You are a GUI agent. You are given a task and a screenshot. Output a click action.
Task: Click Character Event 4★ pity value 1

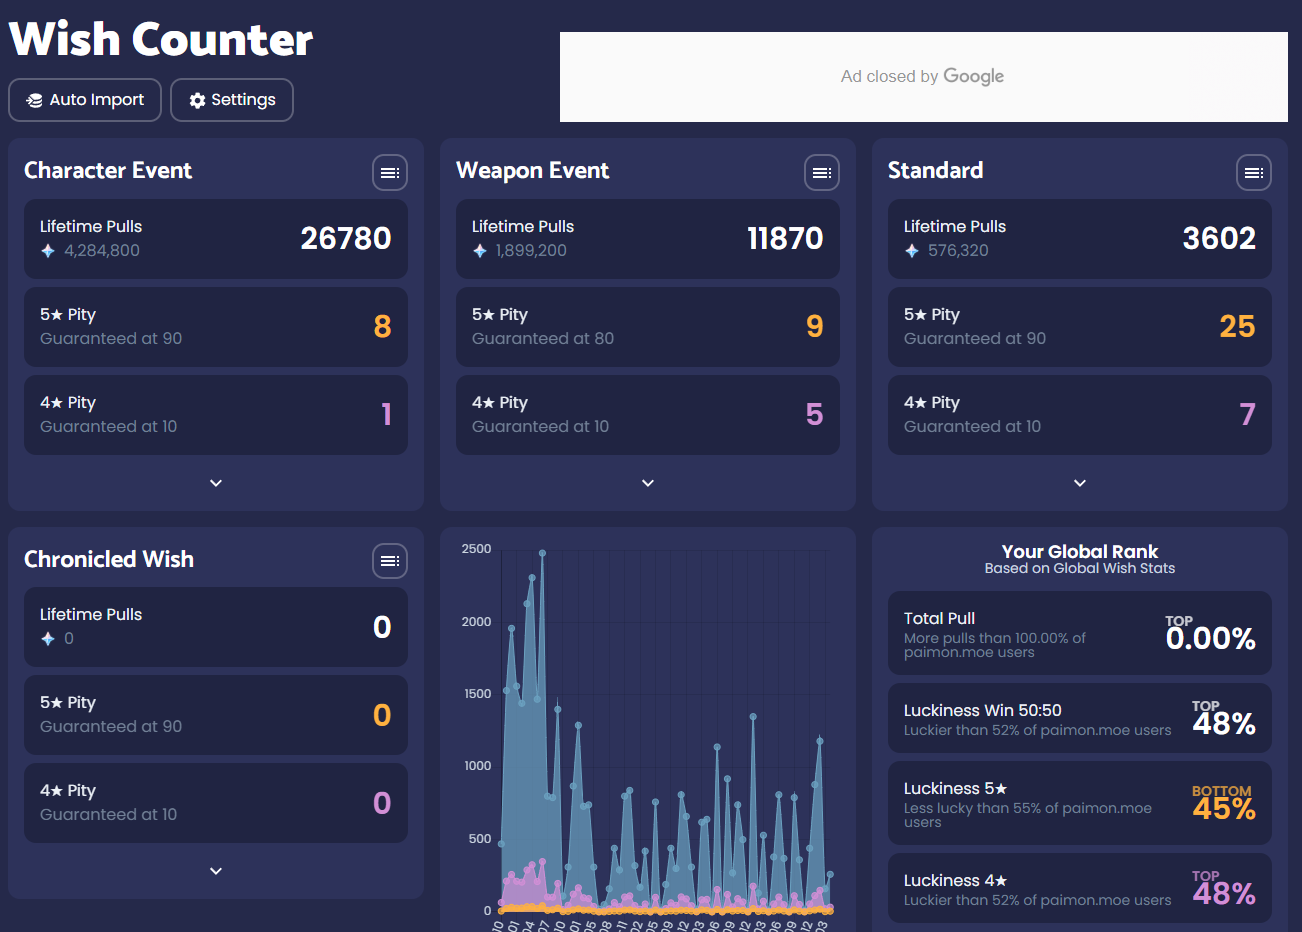click(x=386, y=414)
